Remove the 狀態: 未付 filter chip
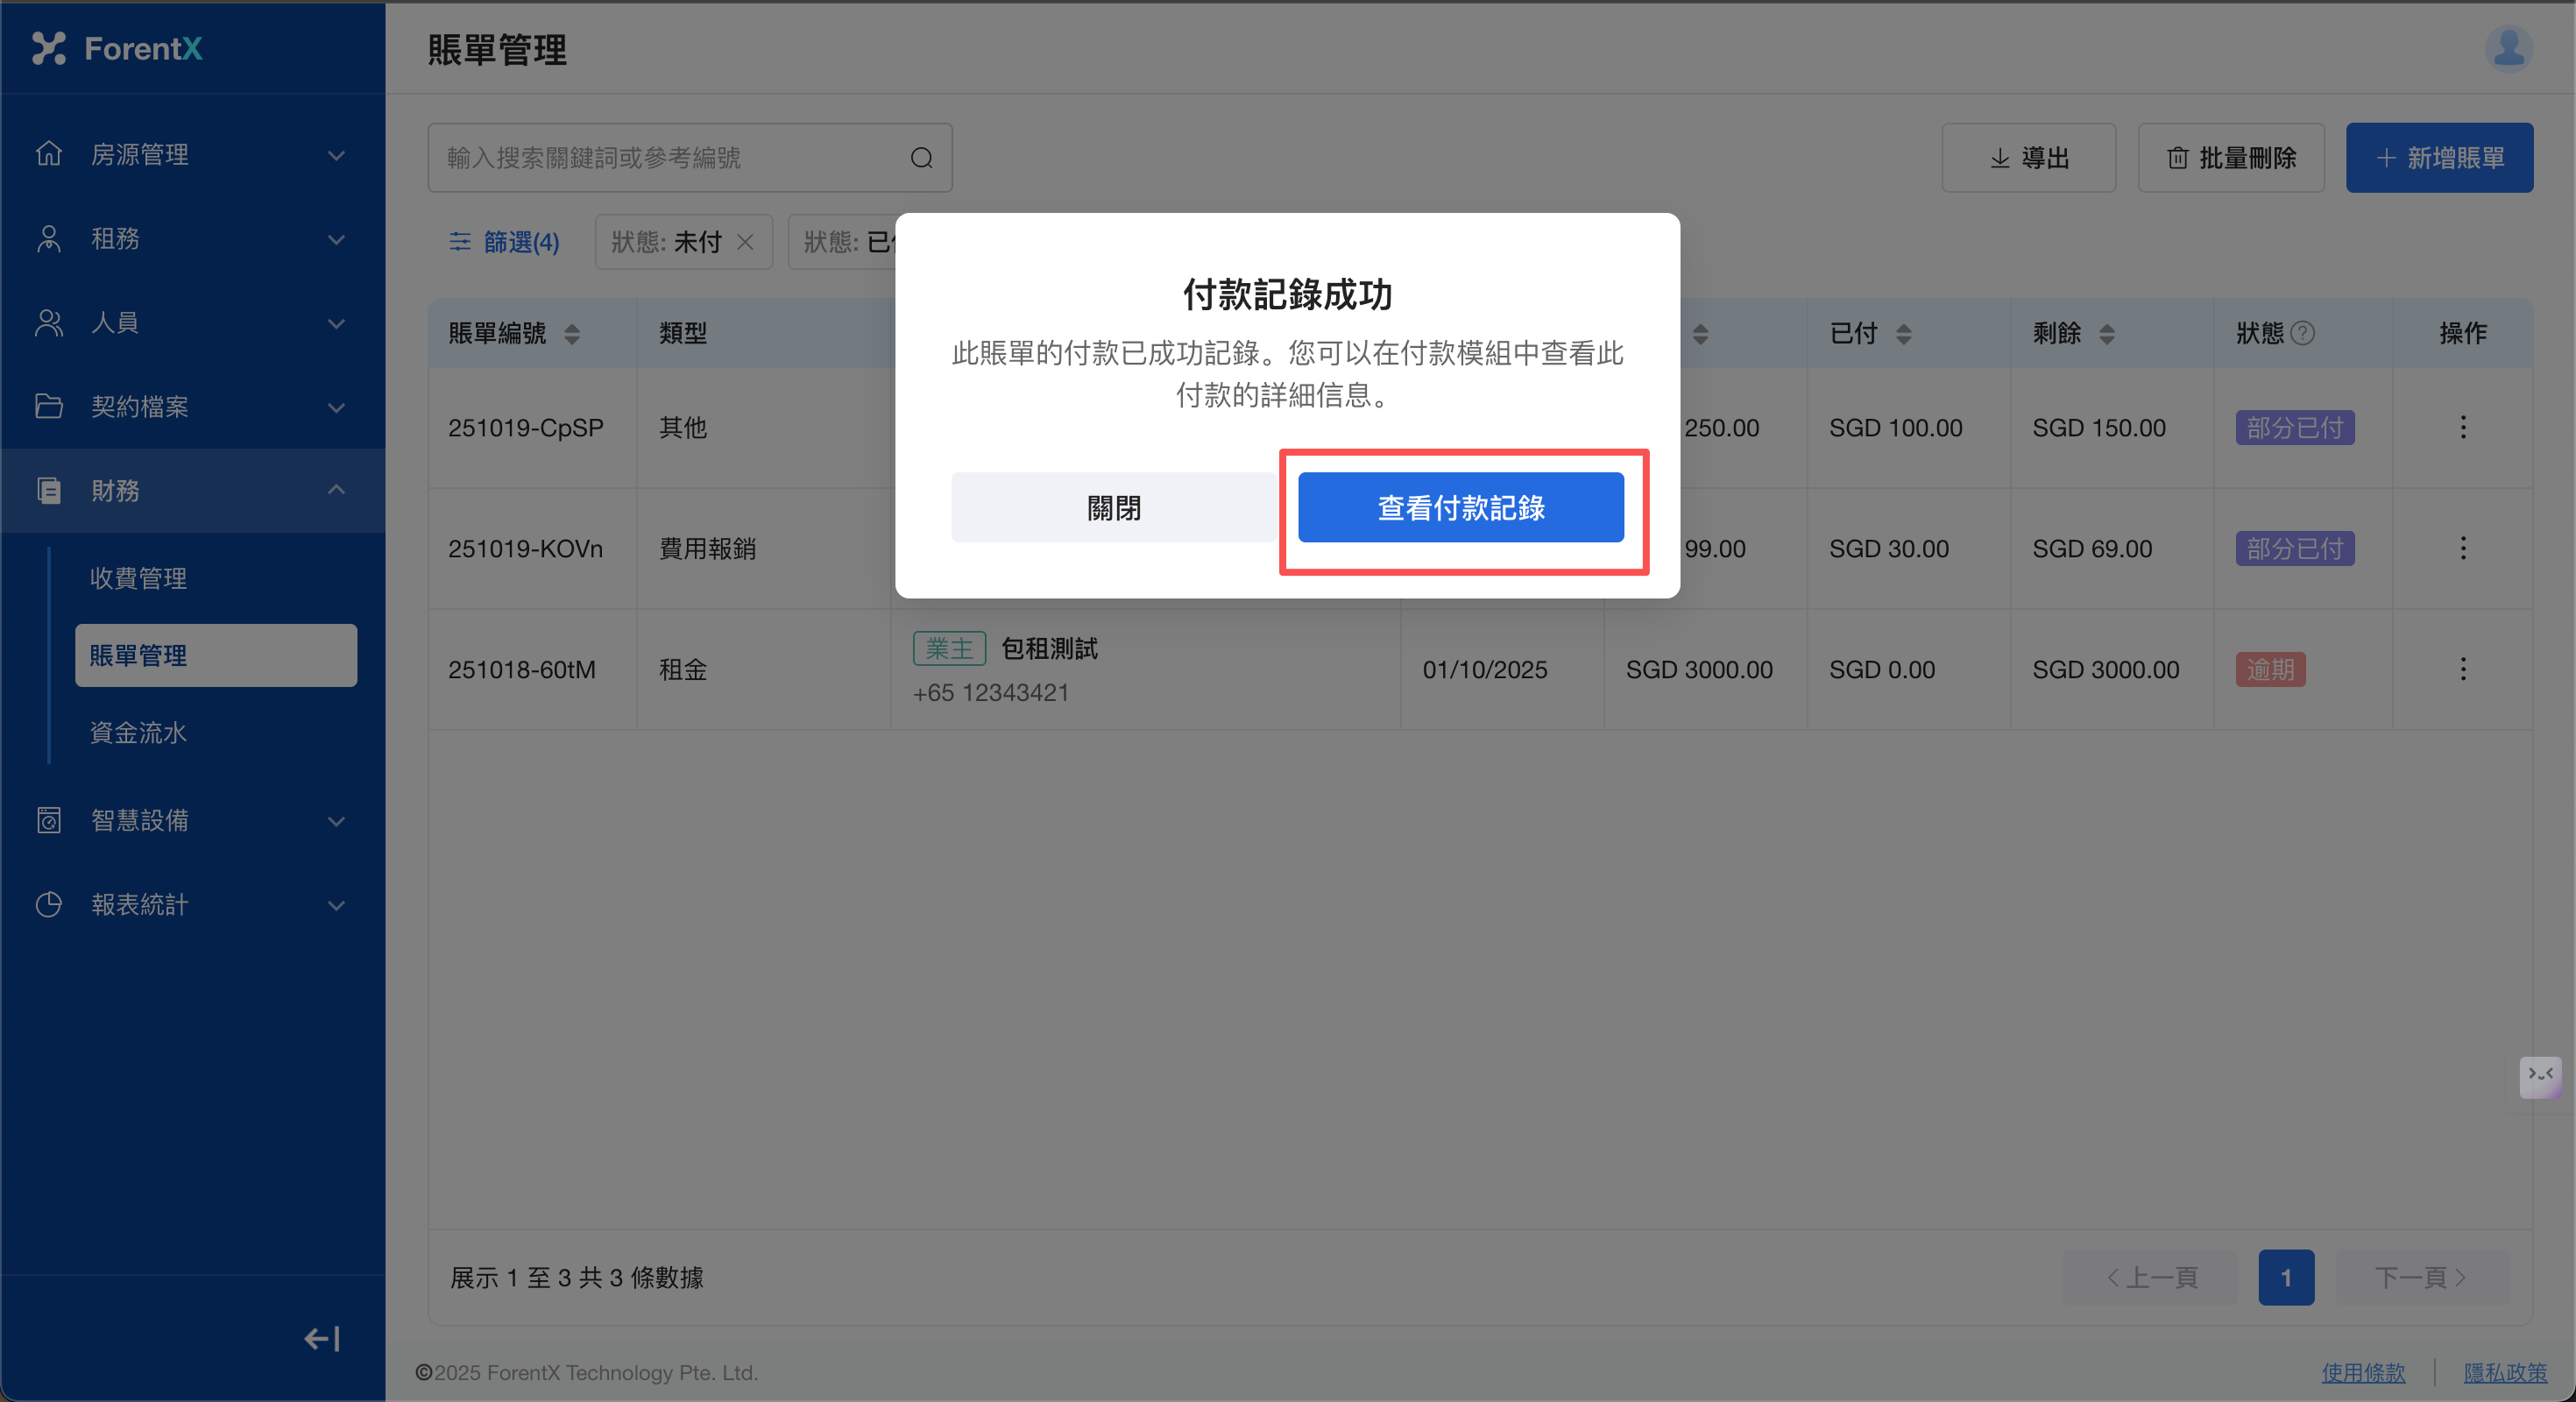 tap(745, 242)
